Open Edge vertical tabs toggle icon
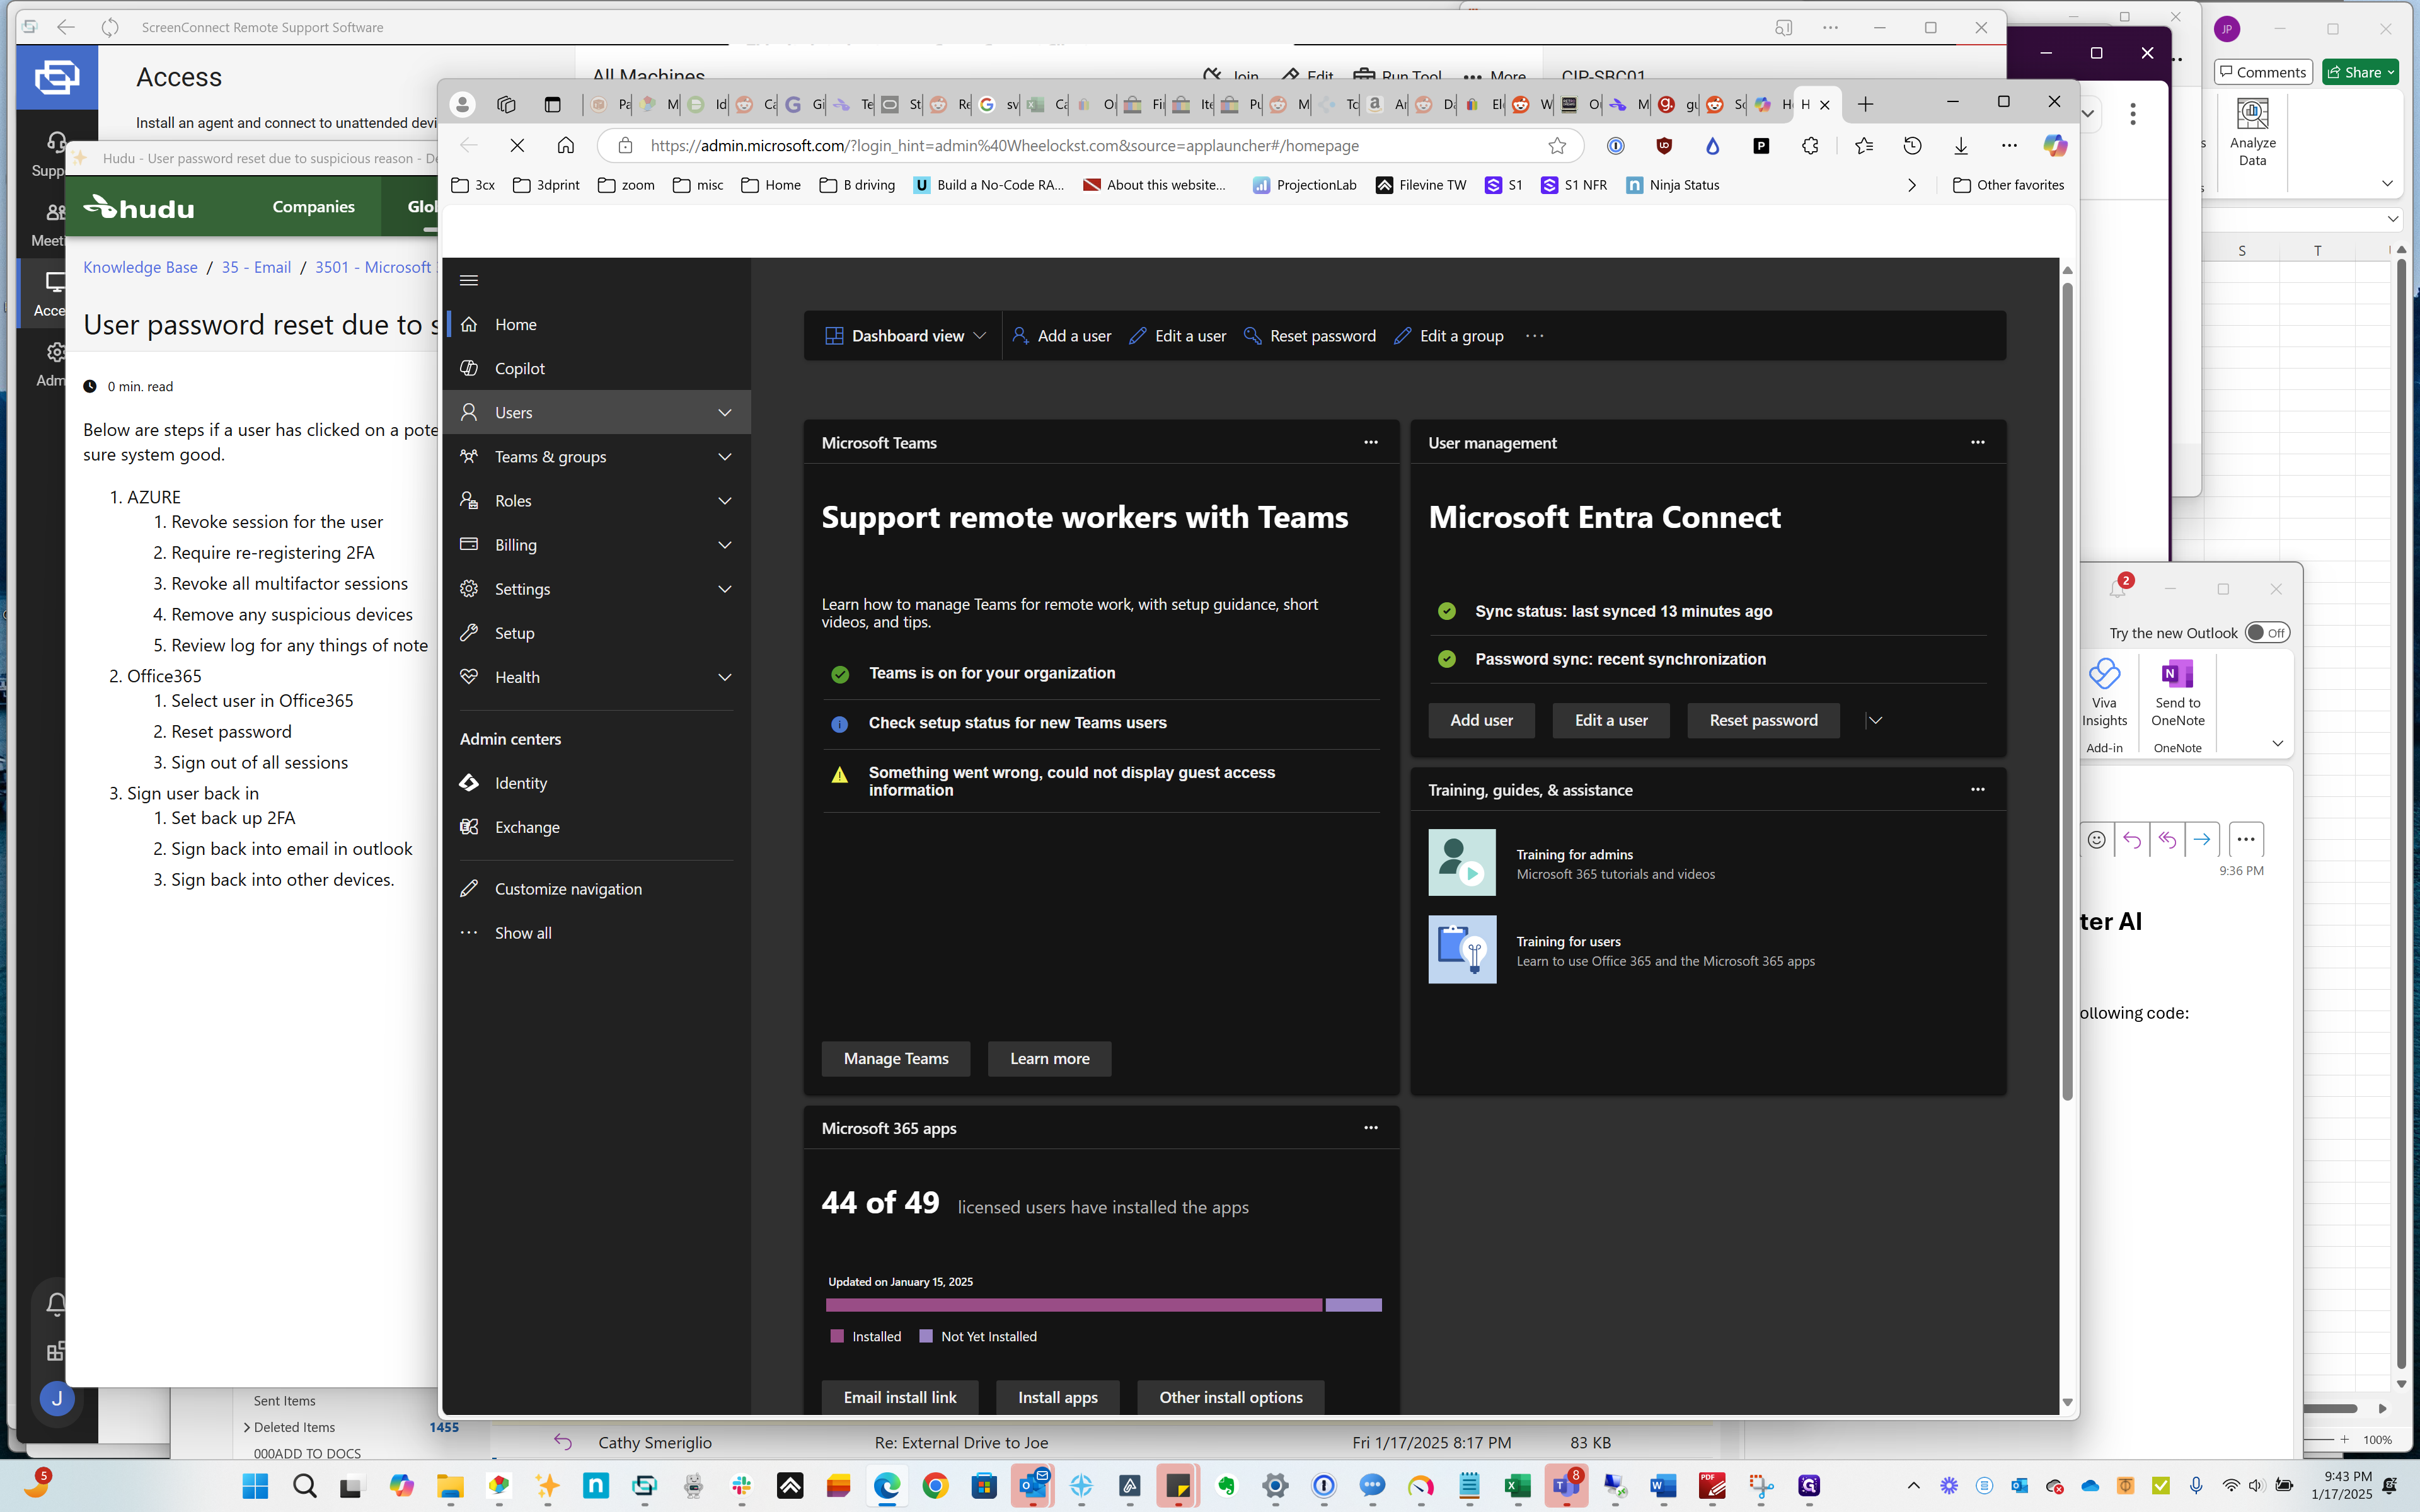 [x=552, y=104]
